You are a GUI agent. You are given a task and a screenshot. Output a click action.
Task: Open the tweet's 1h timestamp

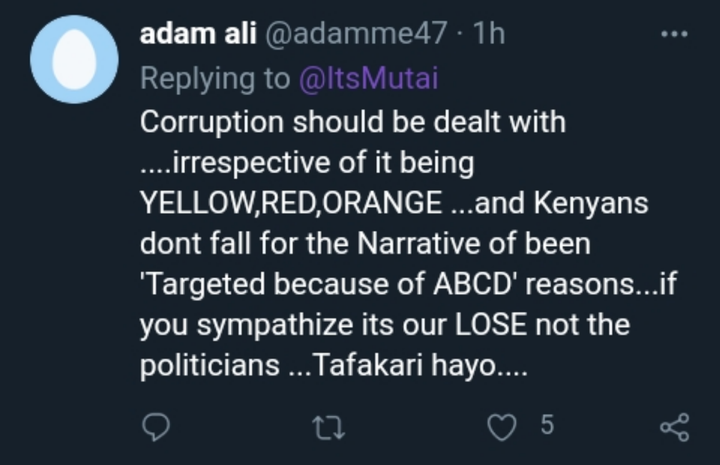487,34
